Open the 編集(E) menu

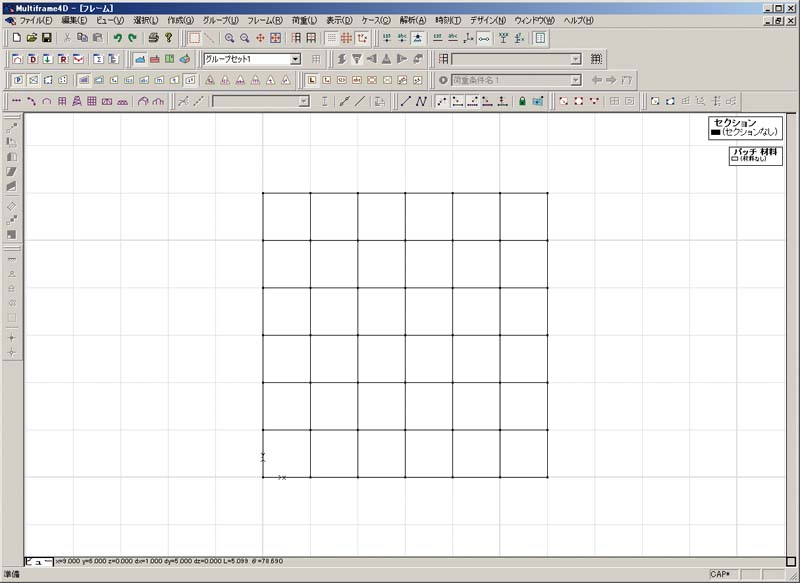[x=74, y=20]
